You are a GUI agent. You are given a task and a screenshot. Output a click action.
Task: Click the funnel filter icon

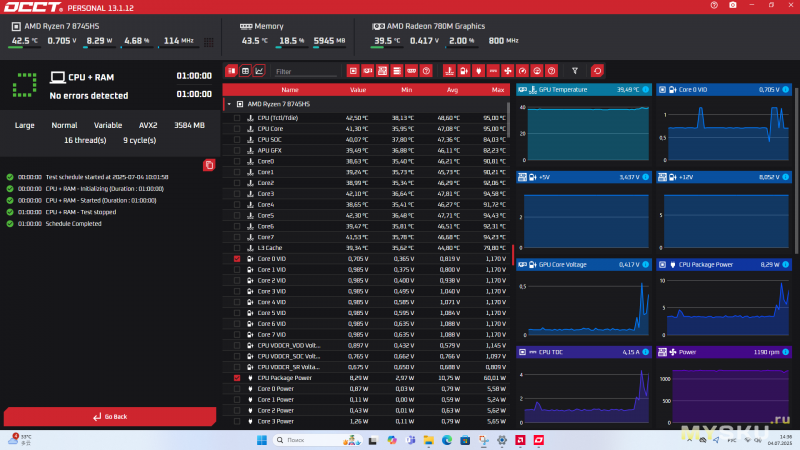[575, 71]
